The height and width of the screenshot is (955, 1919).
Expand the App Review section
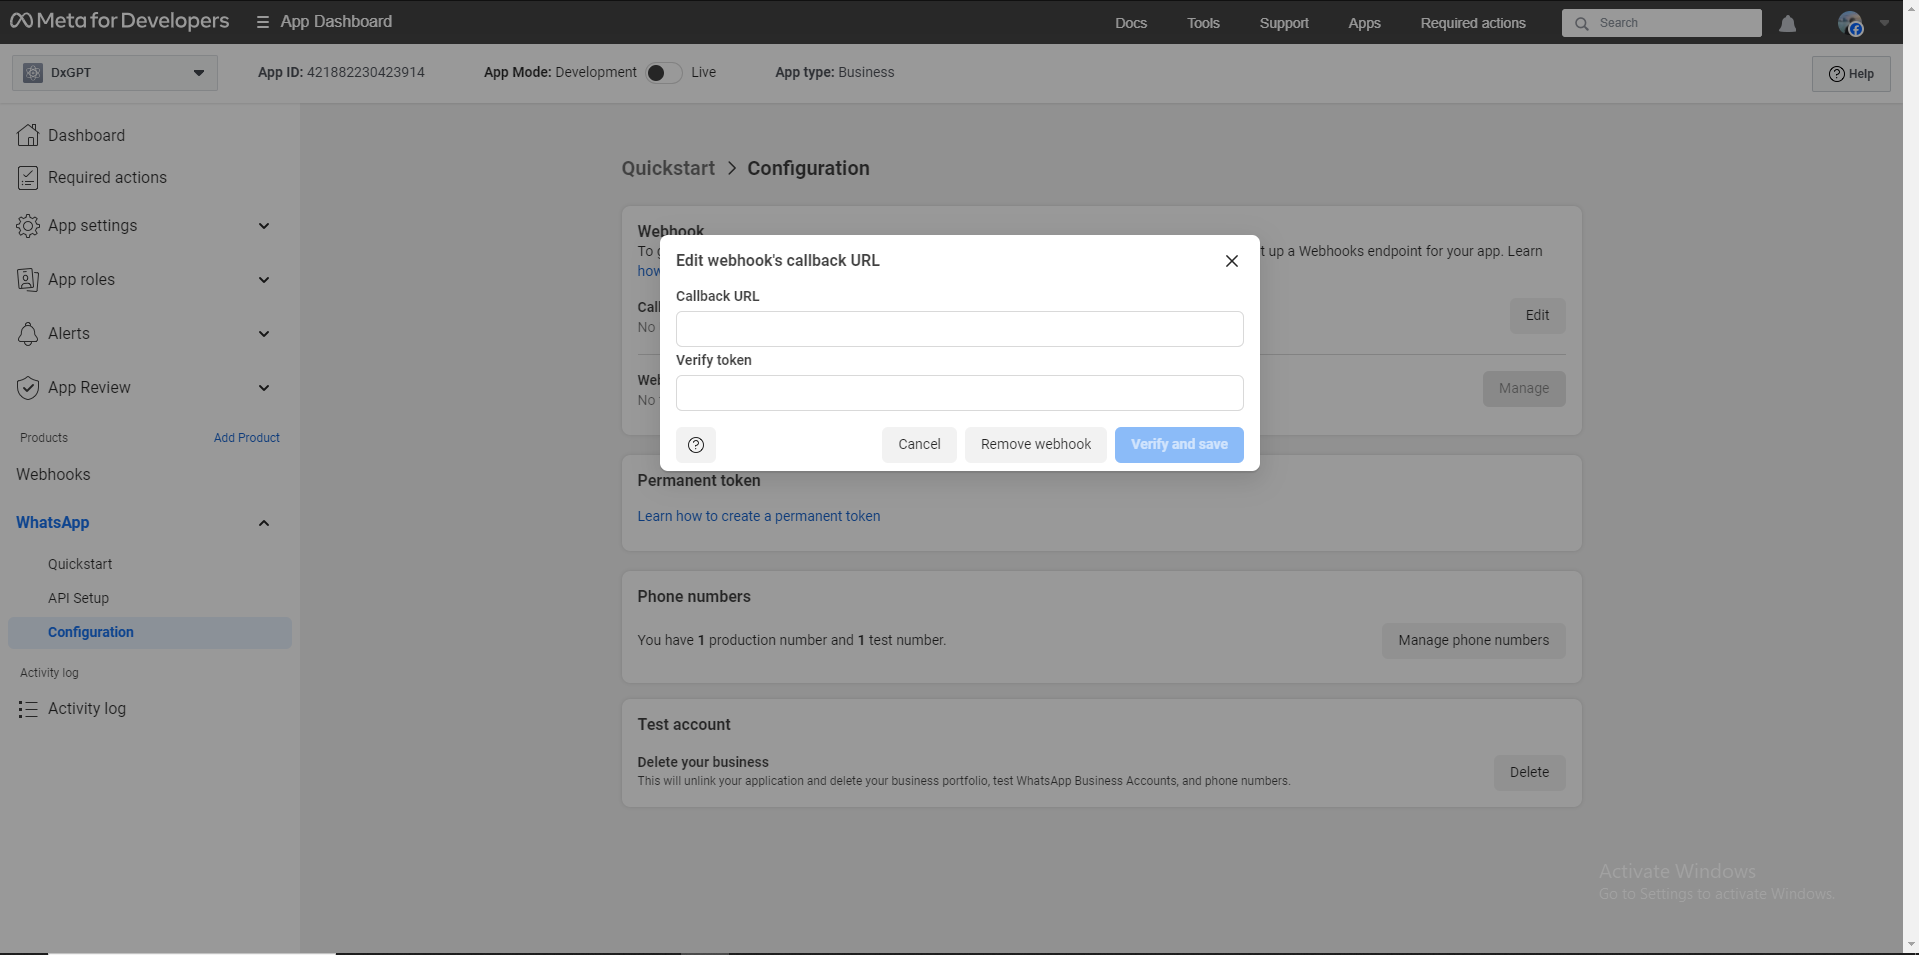264,388
